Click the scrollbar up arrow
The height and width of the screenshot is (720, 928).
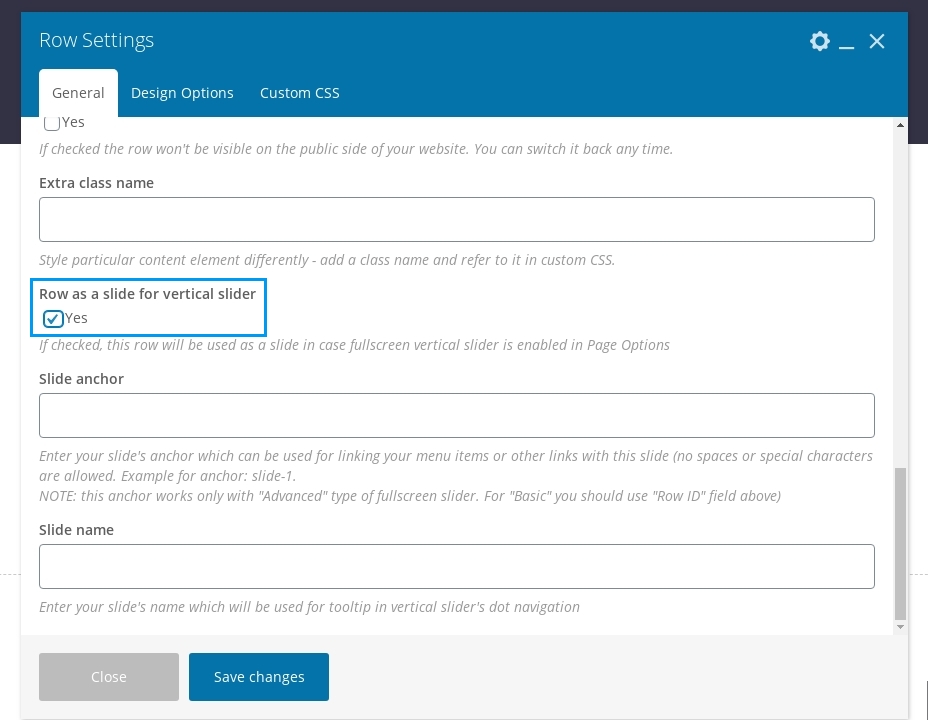coord(900,125)
